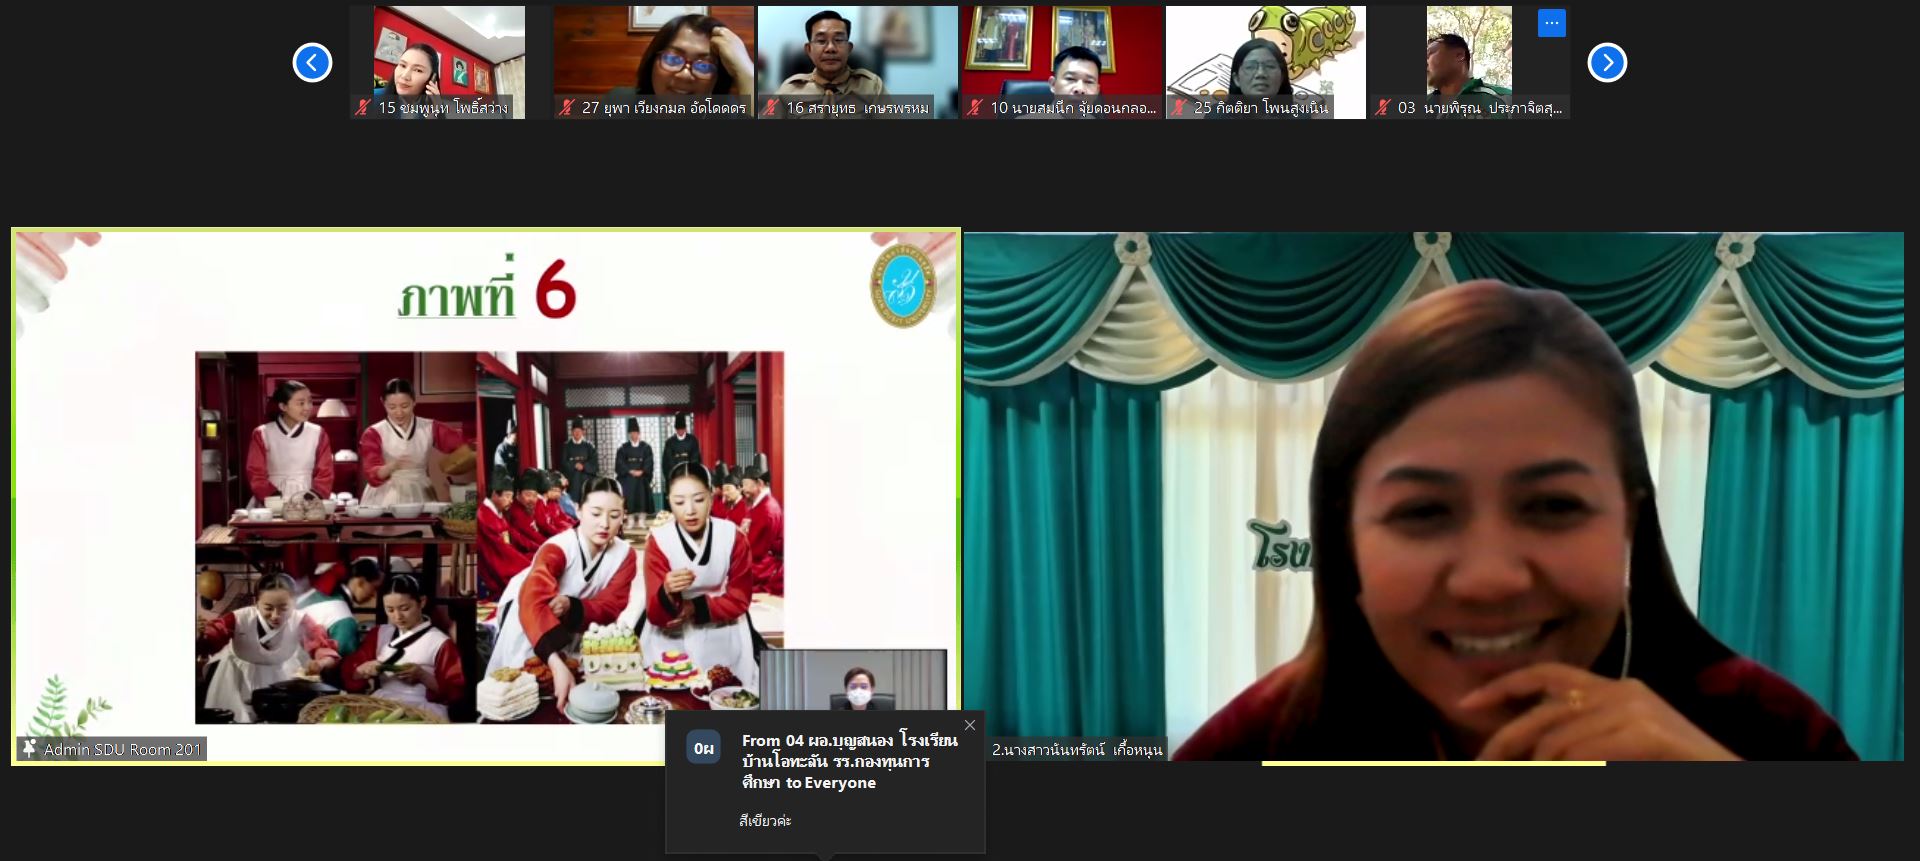Screen dimensions: 1920x861
Task: Click muted microphone icon for participant 25
Action: pyautogui.click(x=1180, y=107)
